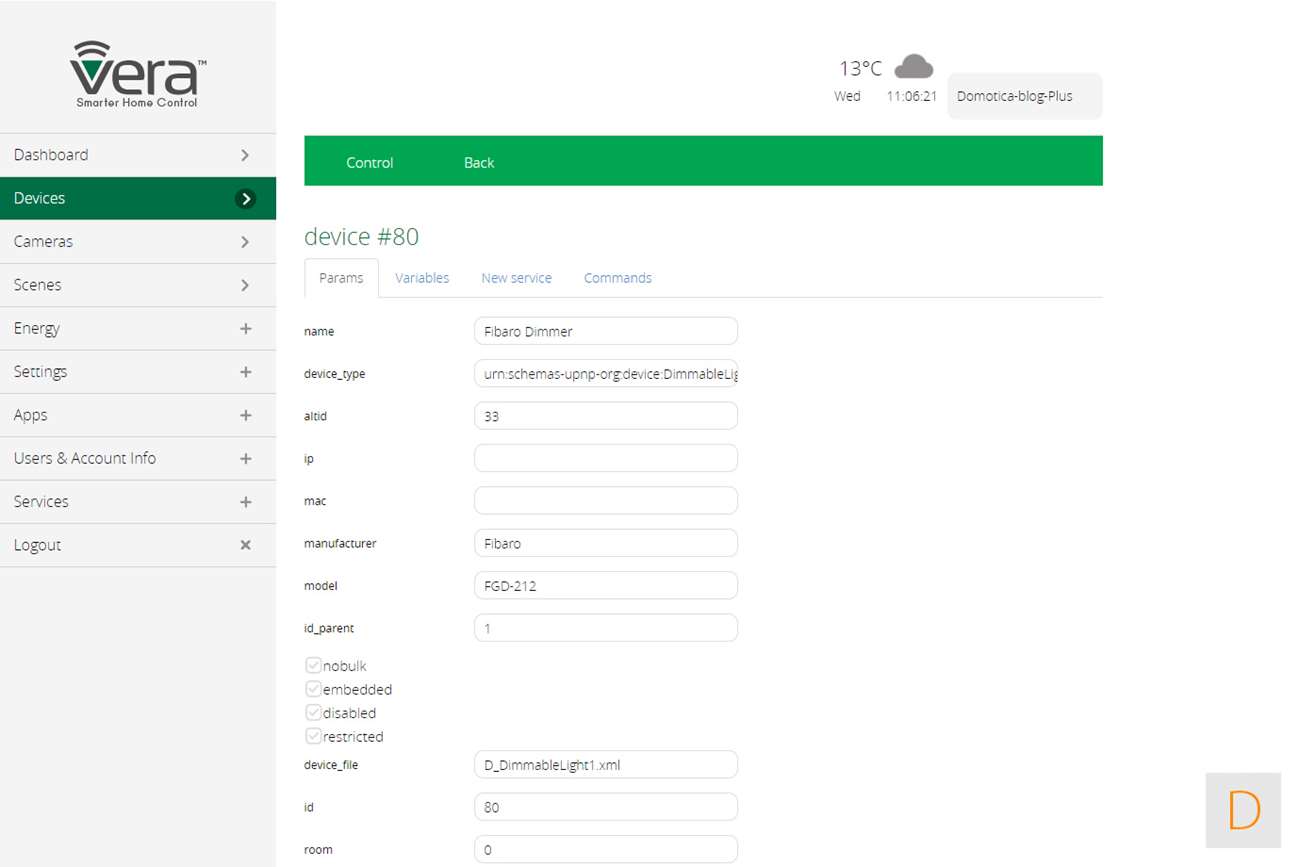Screen dimensions: 1300x867
Task: Click the Vera logo
Action: (137, 73)
